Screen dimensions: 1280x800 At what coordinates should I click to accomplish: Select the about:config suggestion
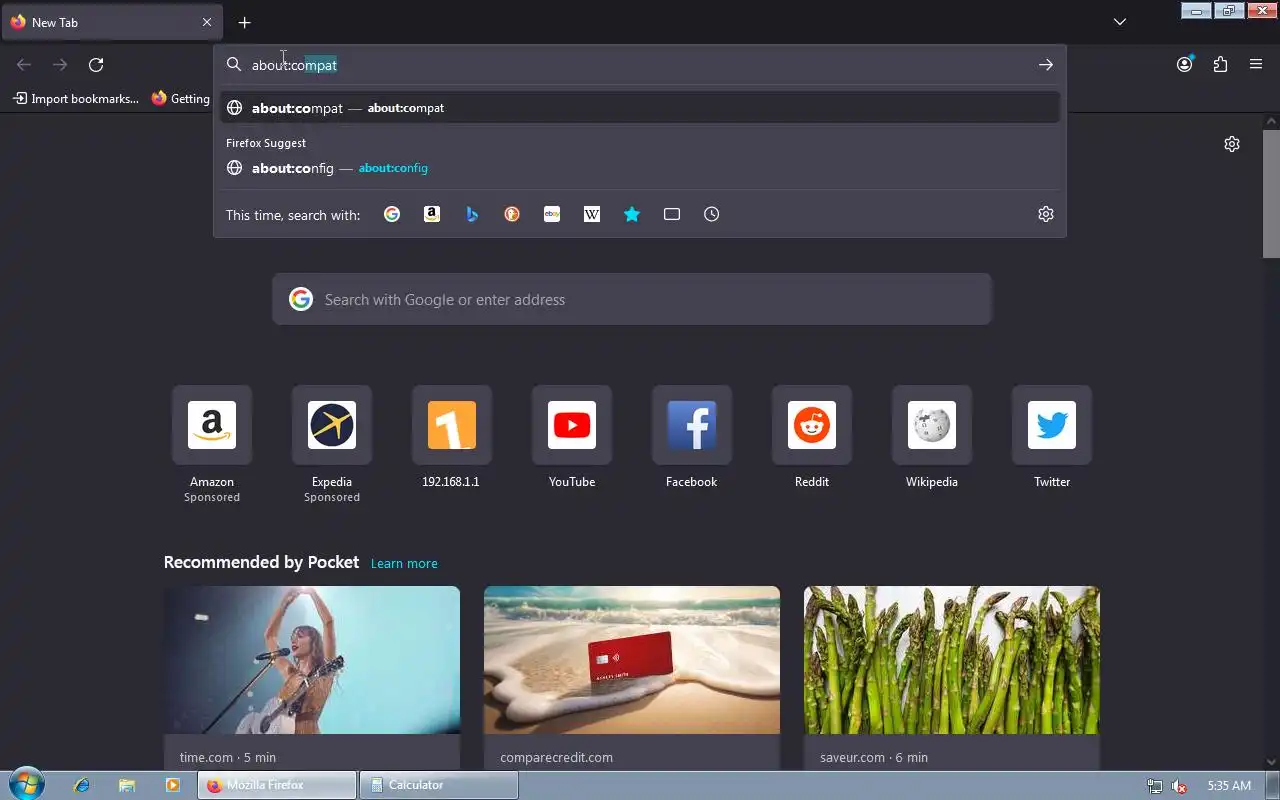point(640,168)
